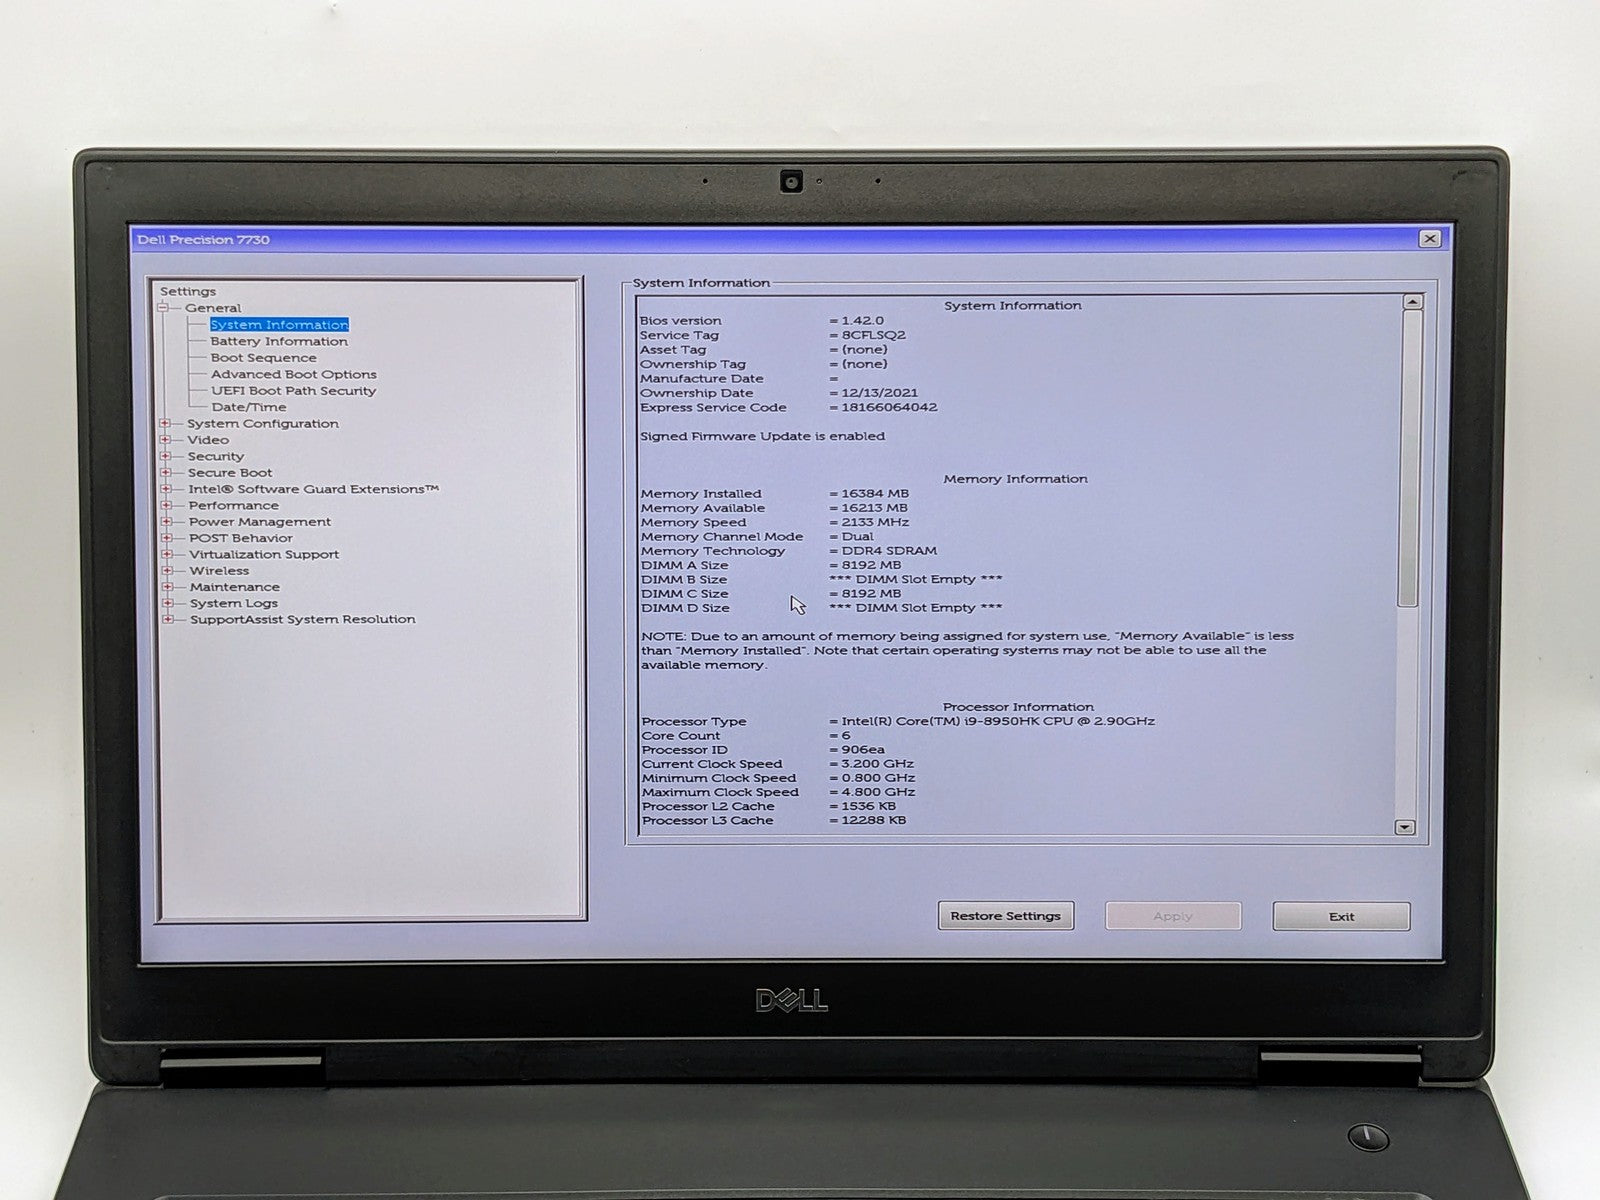The image size is (1600, 1200).
Task: Expand the POST Behavior node
Action: [x=167, y=538]
